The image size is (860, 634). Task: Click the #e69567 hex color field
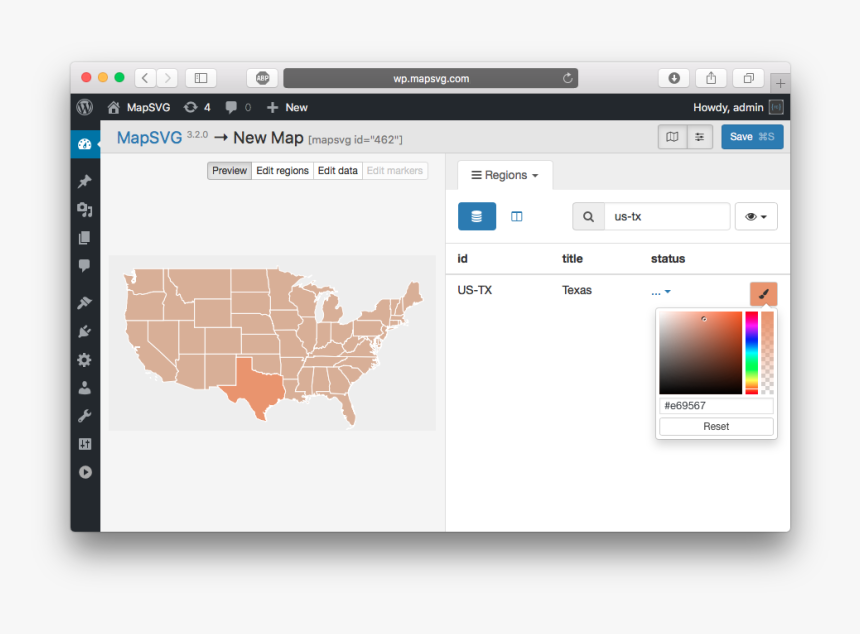716,405
